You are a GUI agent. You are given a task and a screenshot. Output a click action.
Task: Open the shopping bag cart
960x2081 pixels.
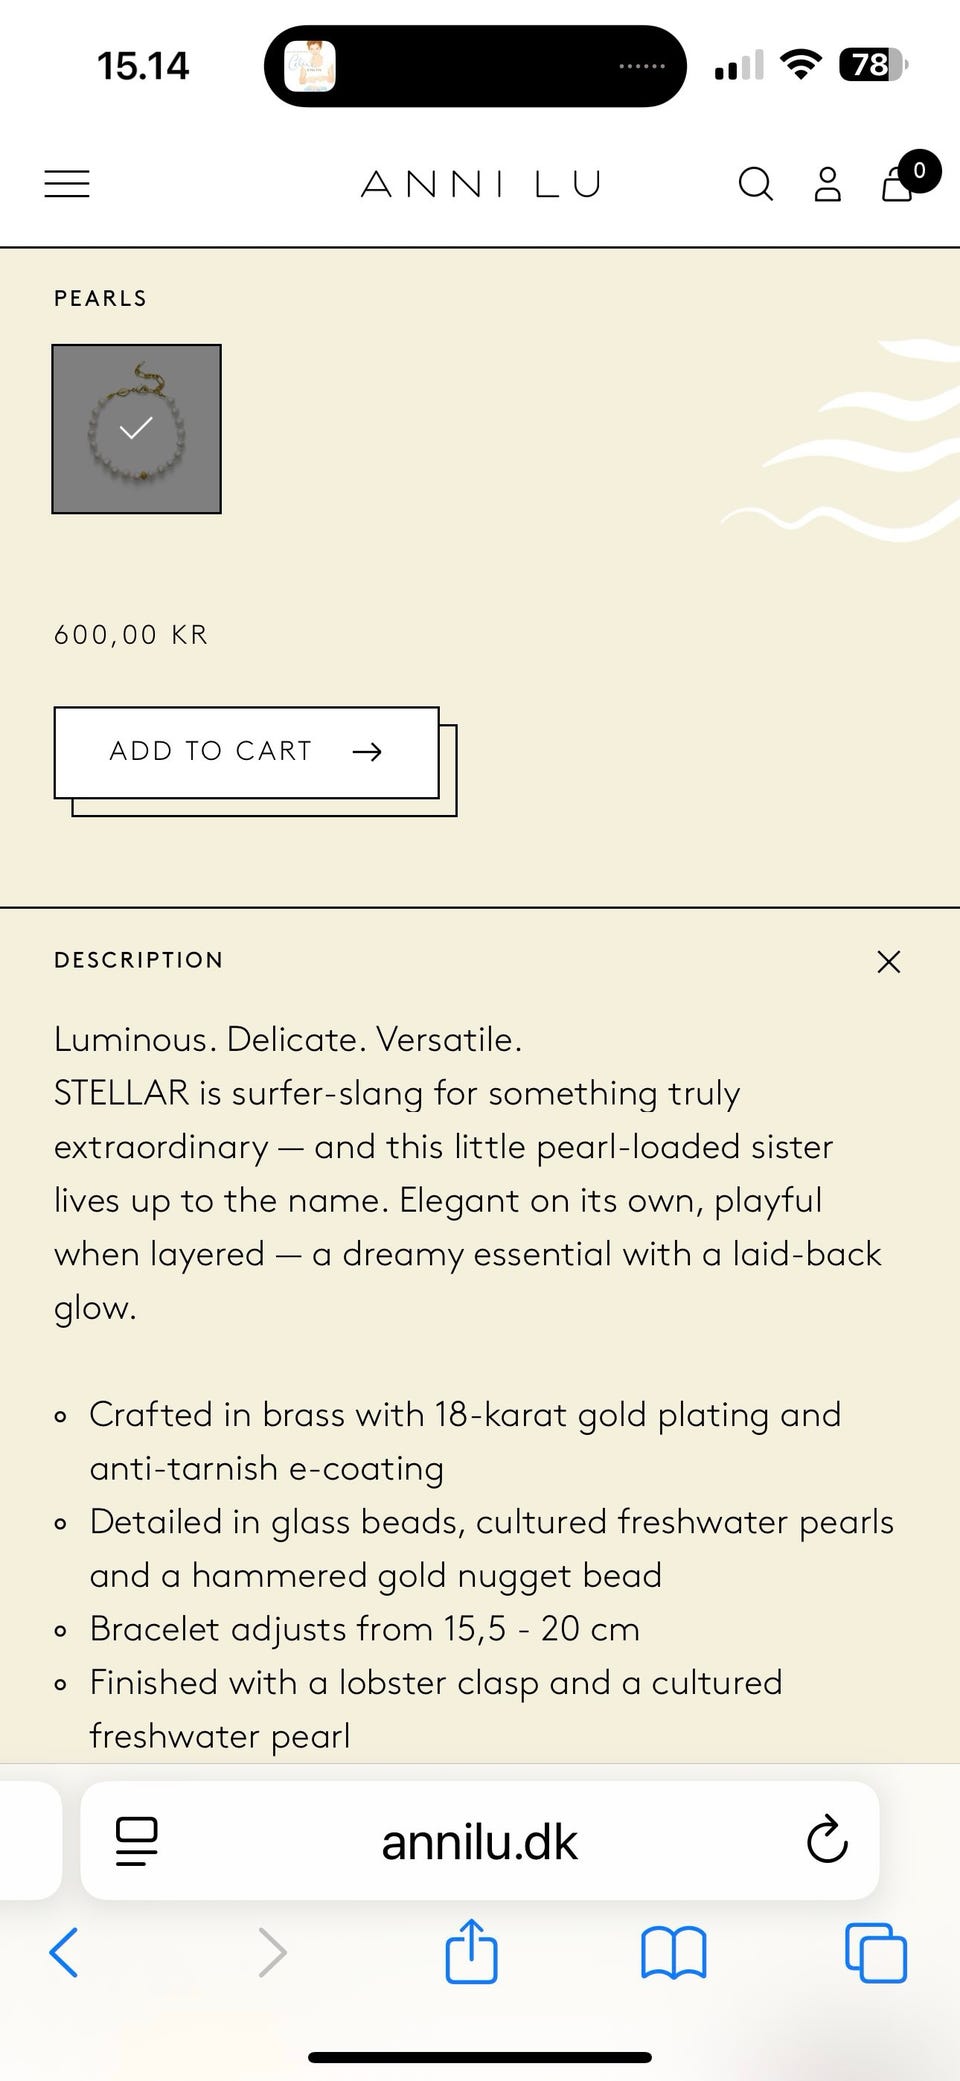[899, 183]
